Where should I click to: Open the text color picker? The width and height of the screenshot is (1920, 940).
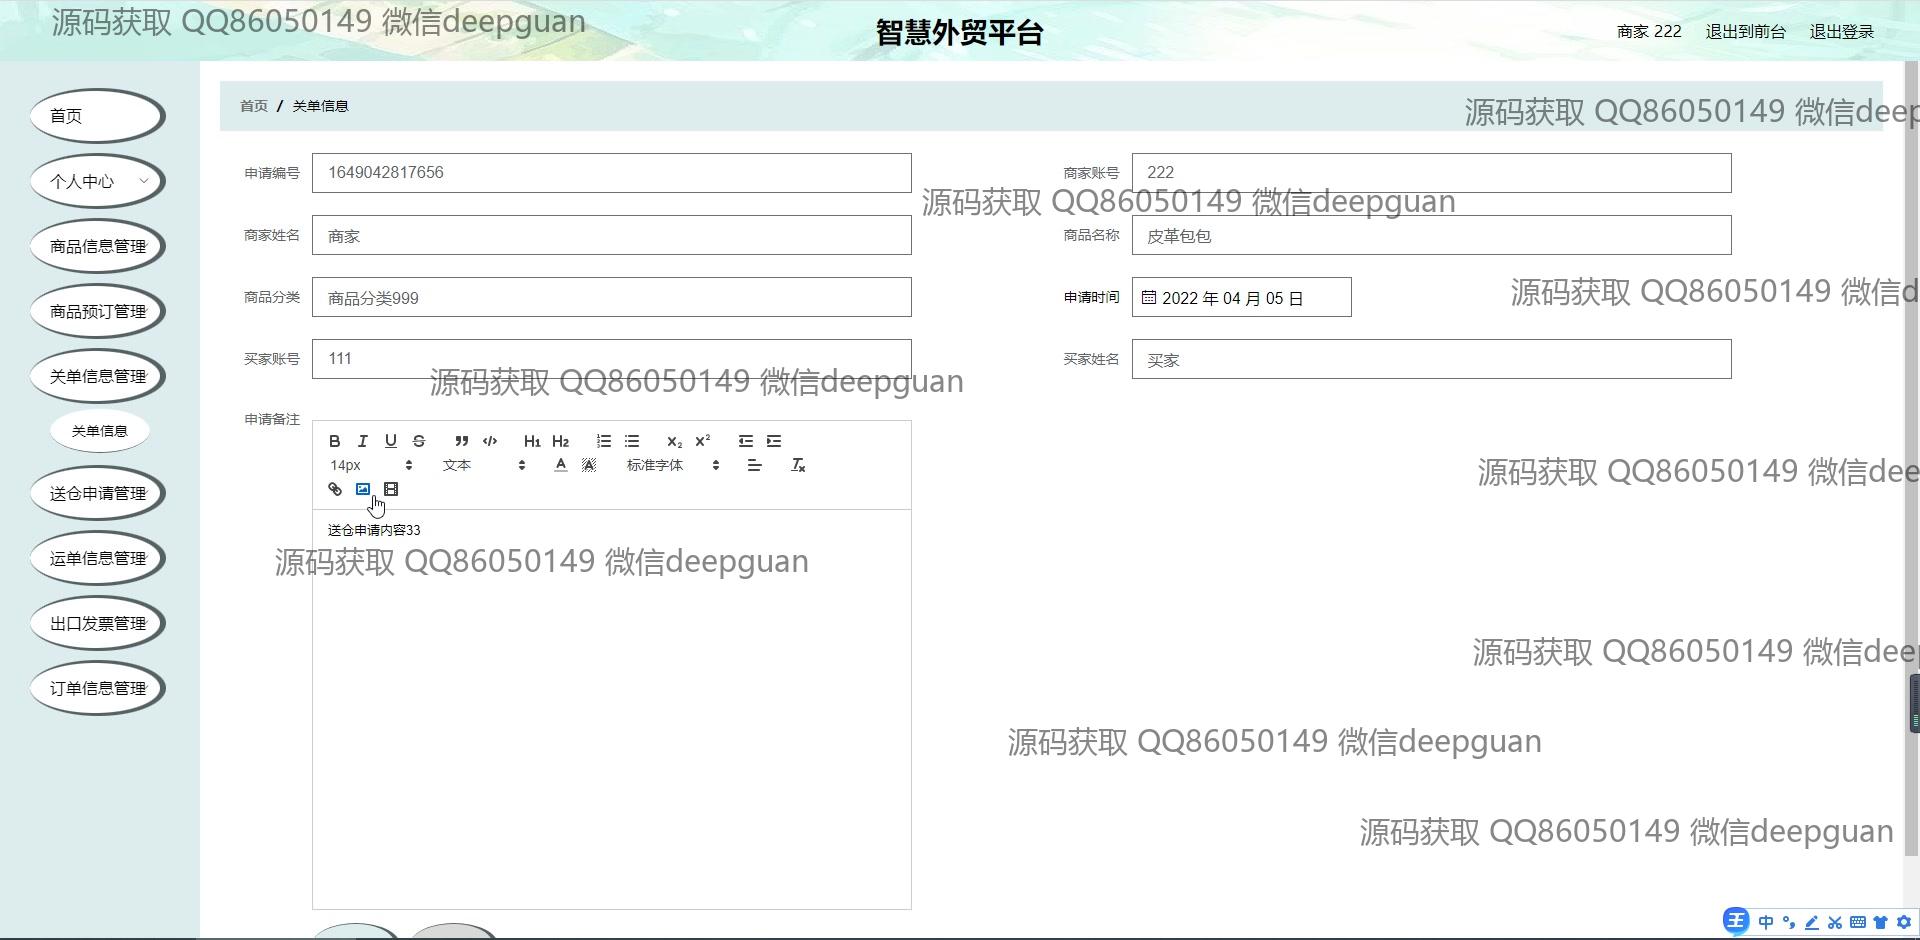[x=561, y=465]
